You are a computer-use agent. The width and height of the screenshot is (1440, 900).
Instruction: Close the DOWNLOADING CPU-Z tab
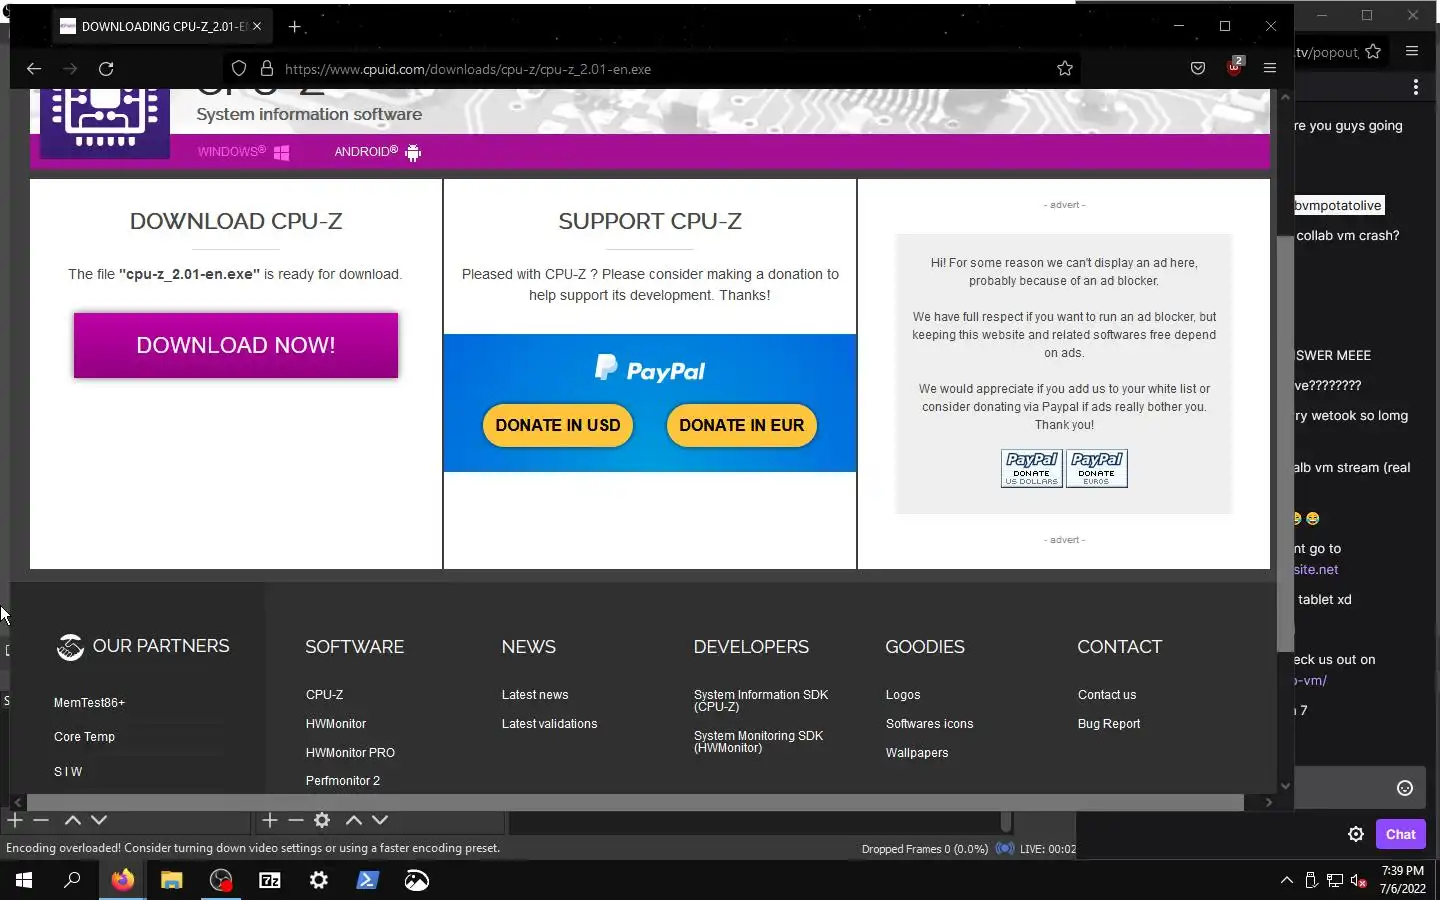pyautogui.click(x=257, y=27)
